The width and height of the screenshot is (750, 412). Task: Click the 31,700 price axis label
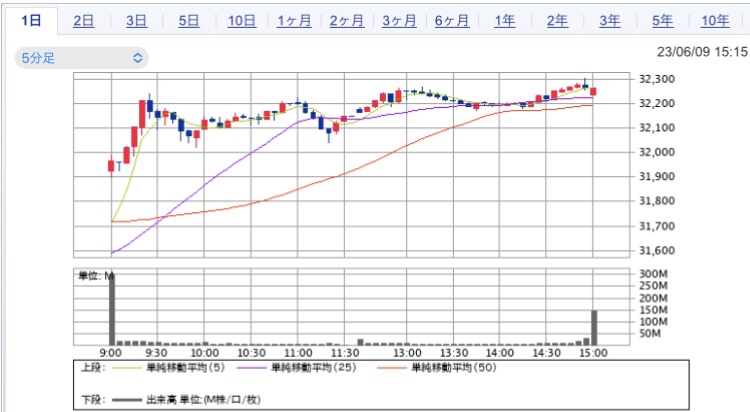tap(657, 226)
